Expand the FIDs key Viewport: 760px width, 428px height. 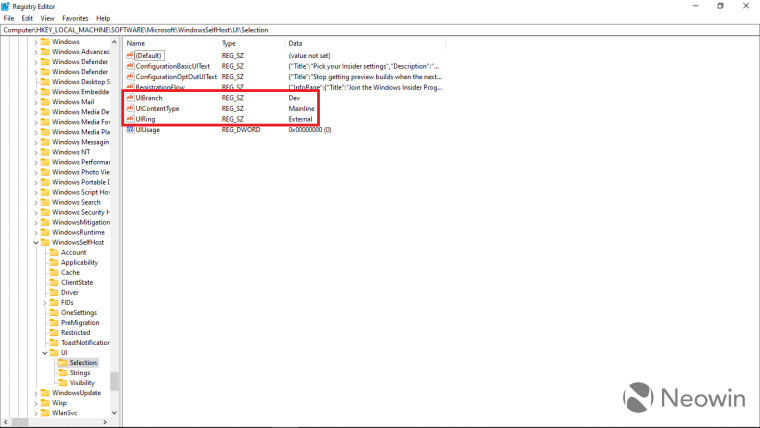coord(45,303)
